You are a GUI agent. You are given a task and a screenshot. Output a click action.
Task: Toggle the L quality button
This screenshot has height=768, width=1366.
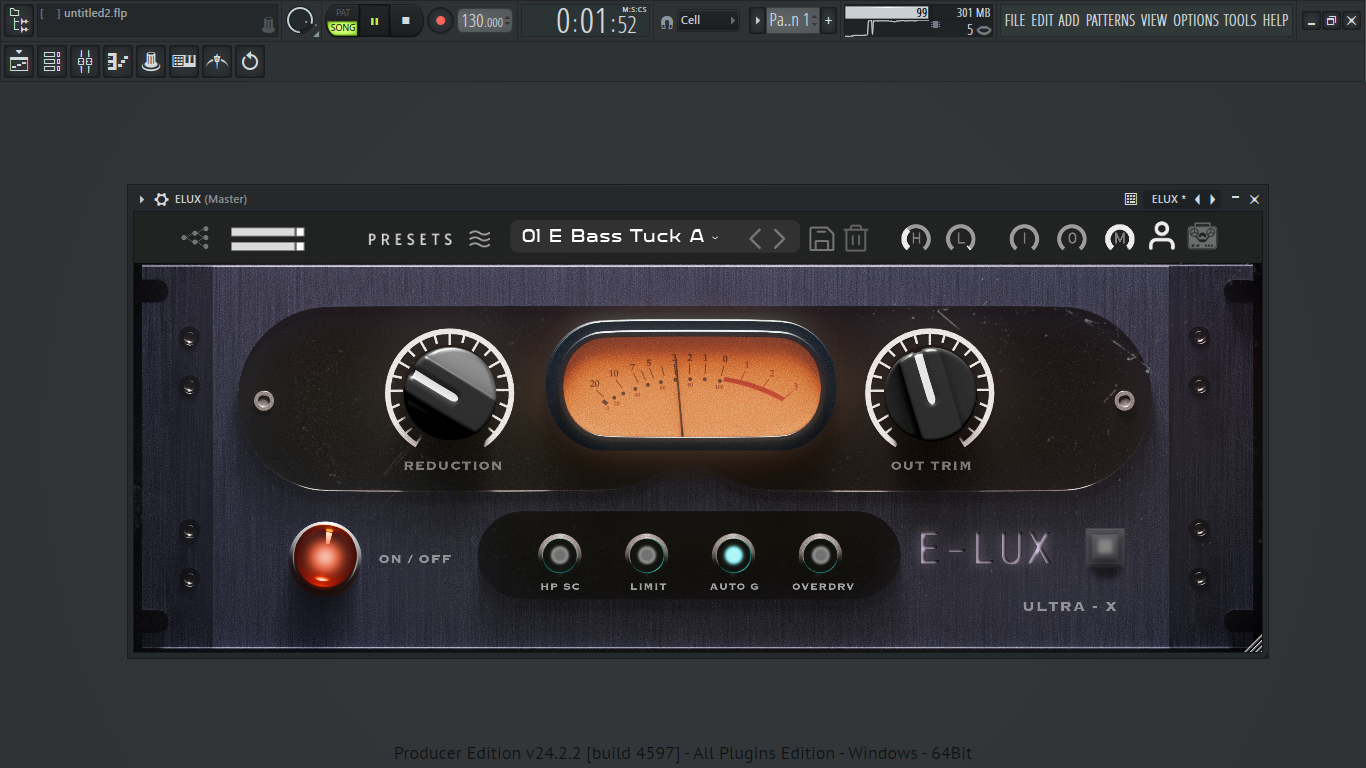pos(961,238)
